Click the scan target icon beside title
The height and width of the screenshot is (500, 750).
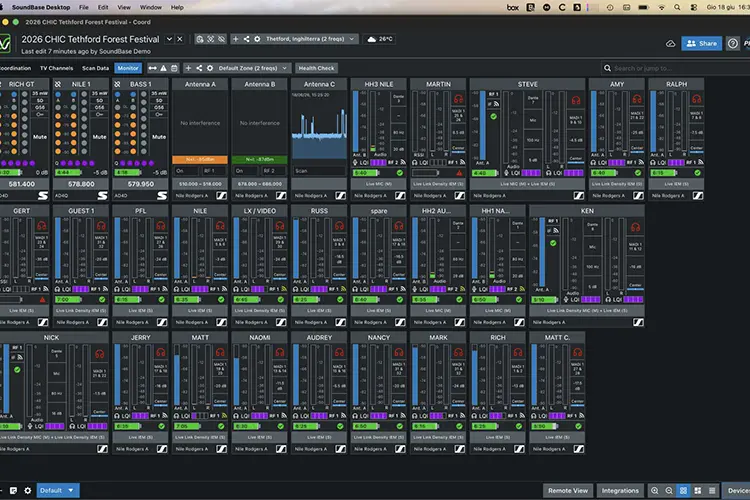tap(210, 39)
